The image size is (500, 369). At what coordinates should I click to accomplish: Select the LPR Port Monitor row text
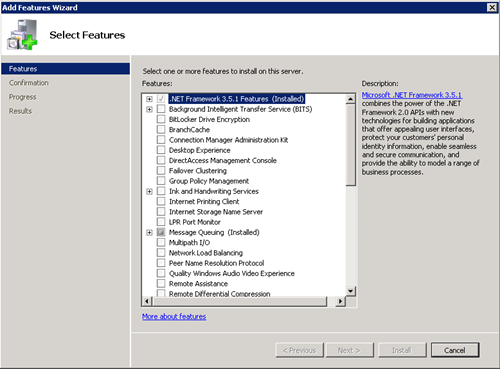[195, 222]
